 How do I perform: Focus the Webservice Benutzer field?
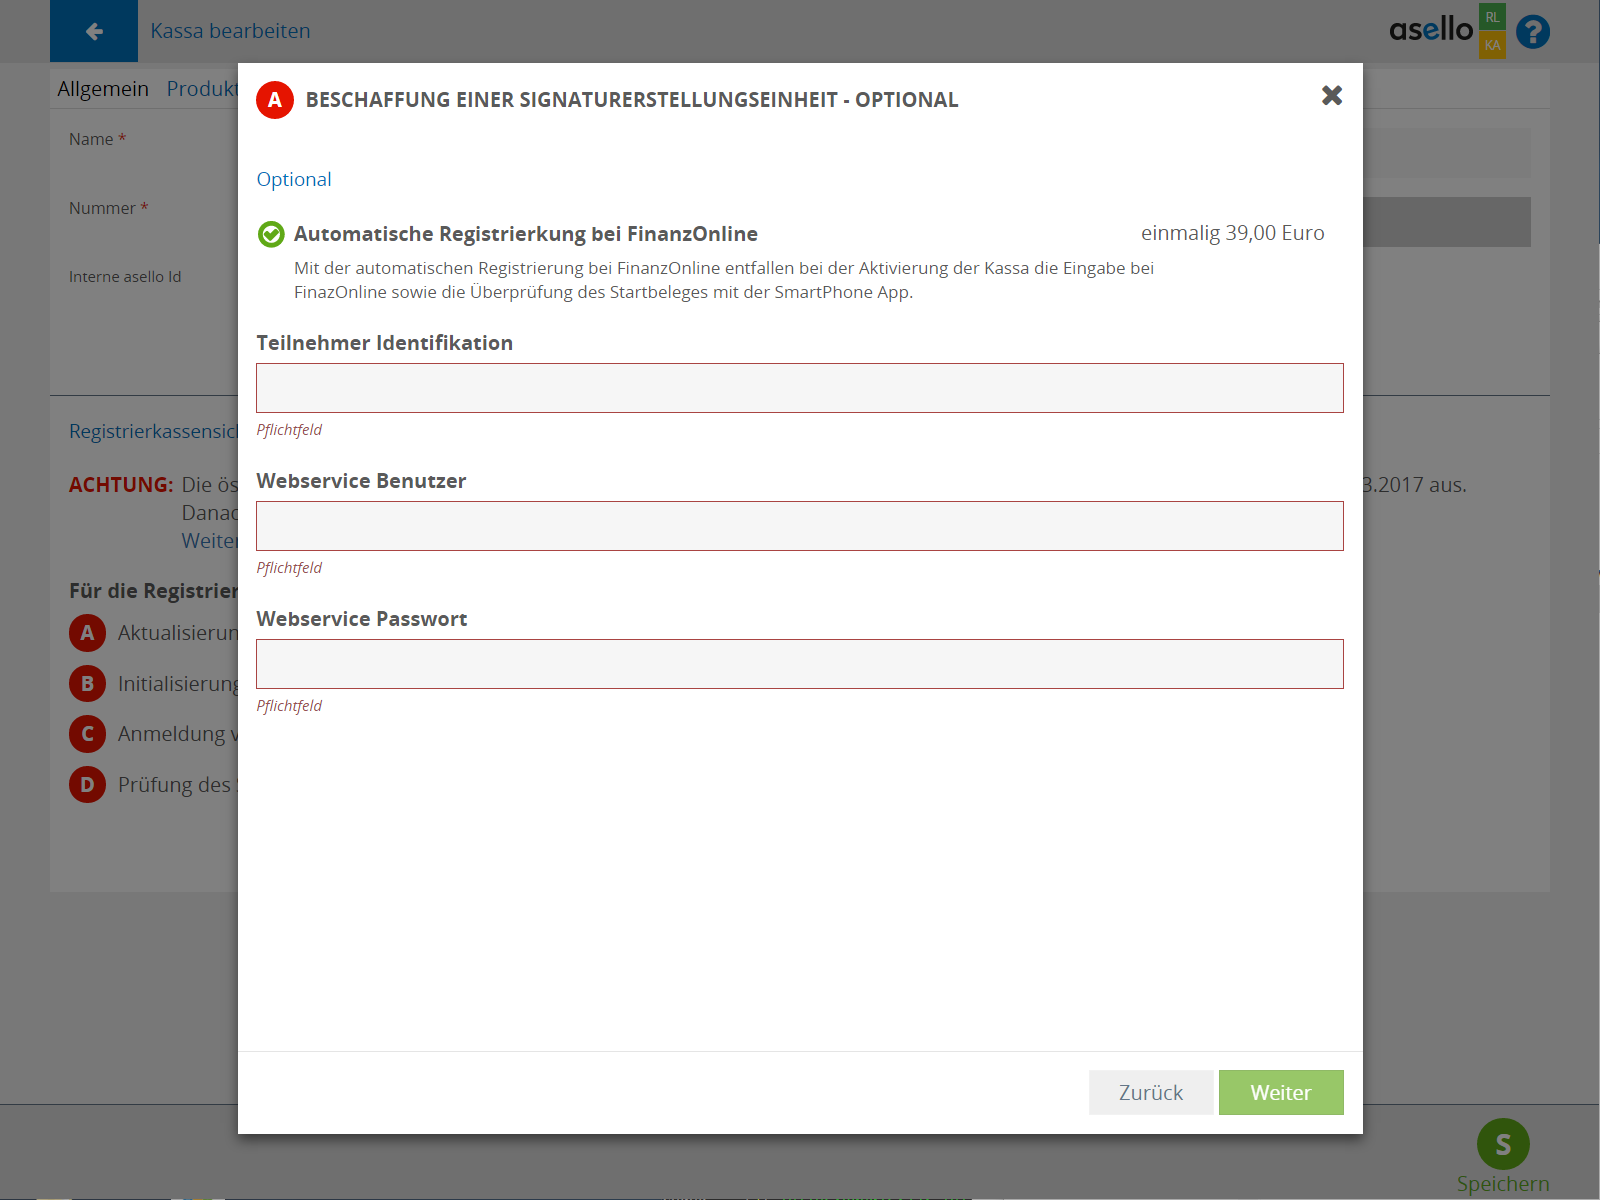pos(799,526)
